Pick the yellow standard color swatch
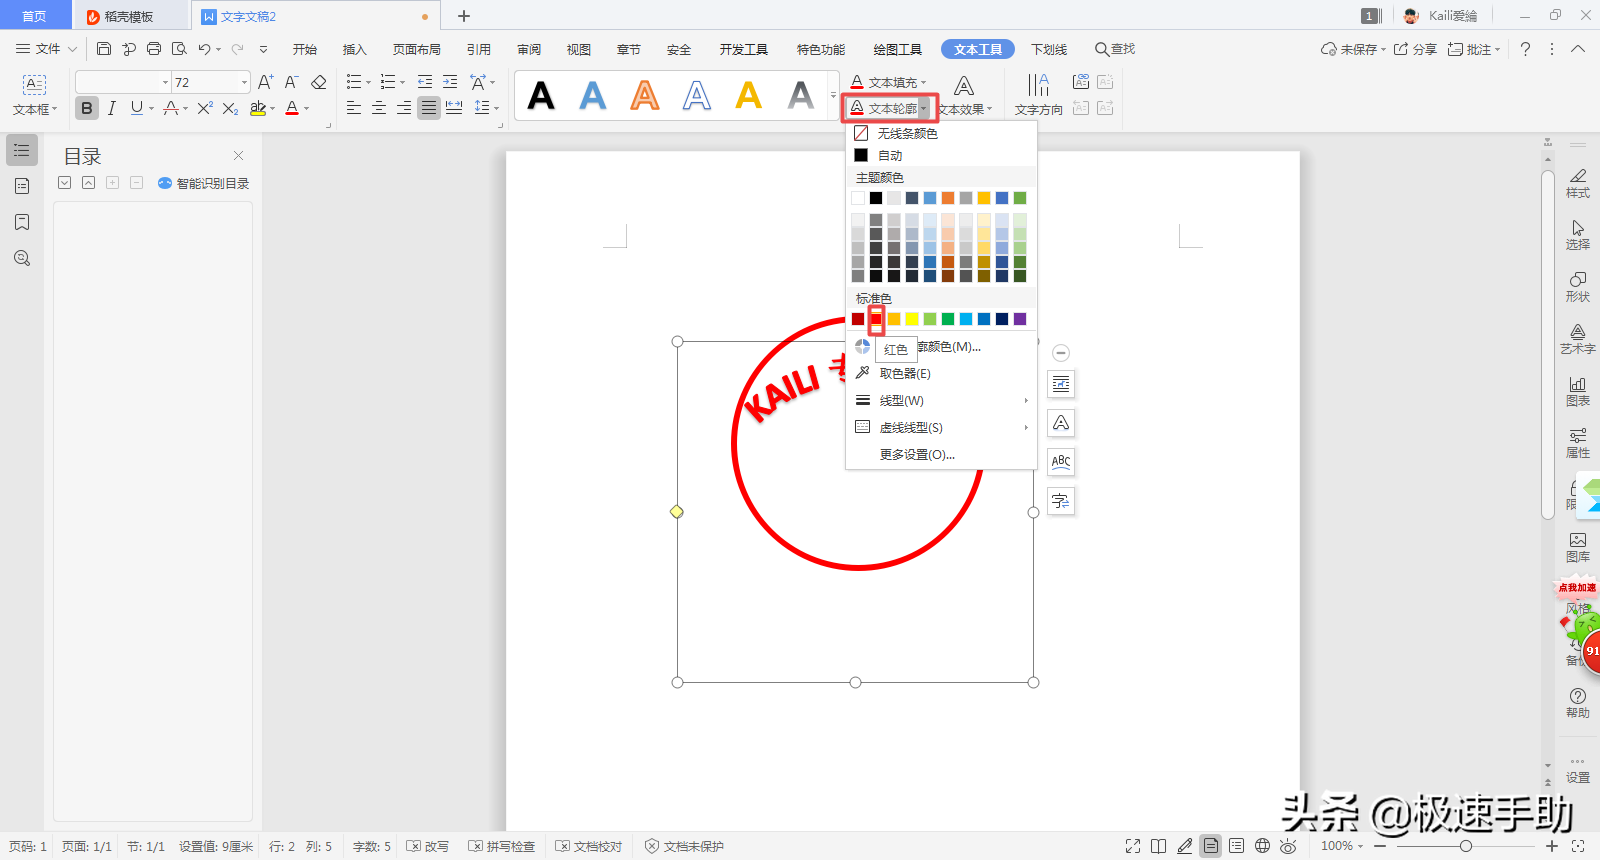This screenshot has width=1600, height=860. pyautogui.click(x=912, y=319)
